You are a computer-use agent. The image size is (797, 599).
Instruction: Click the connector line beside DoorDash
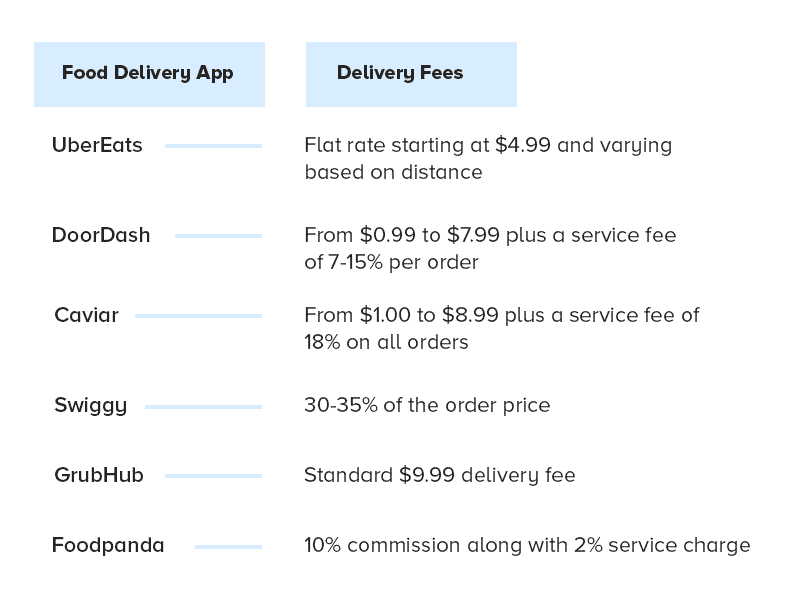219,236
